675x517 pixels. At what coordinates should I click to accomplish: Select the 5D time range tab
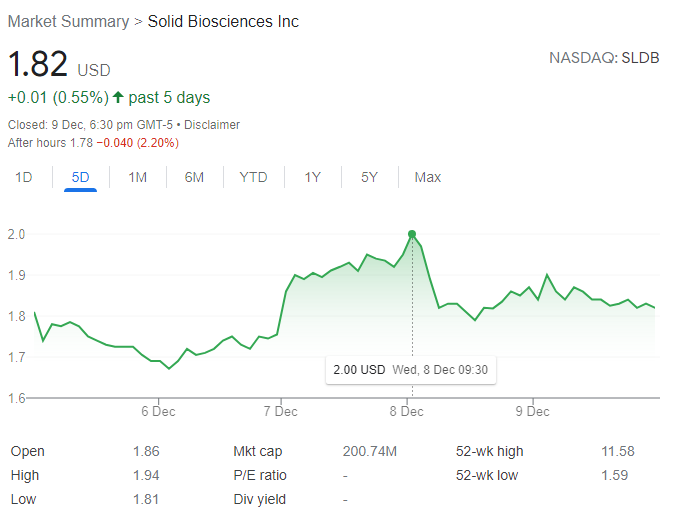80,177
